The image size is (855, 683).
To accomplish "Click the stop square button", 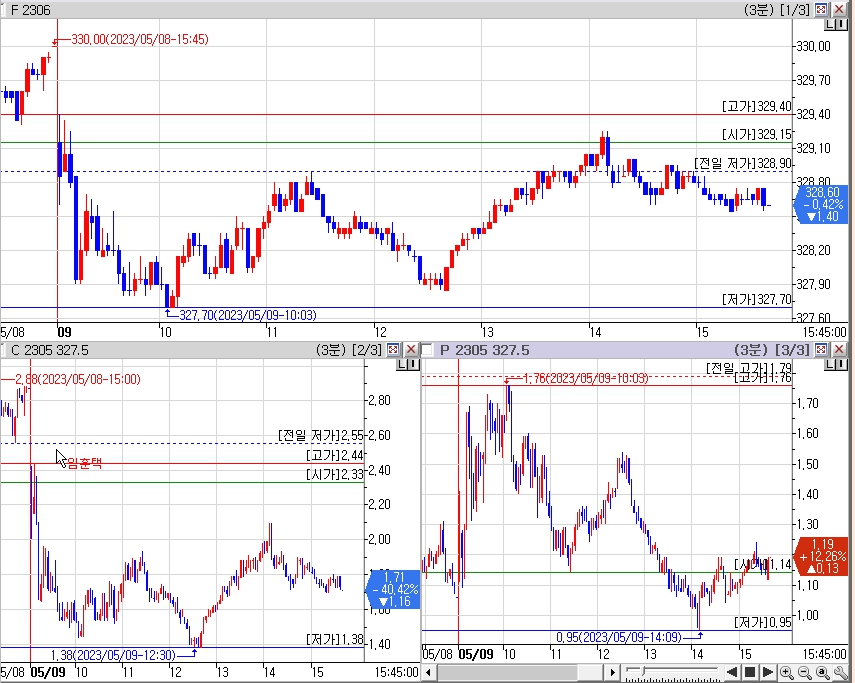I will click(750, 672).
